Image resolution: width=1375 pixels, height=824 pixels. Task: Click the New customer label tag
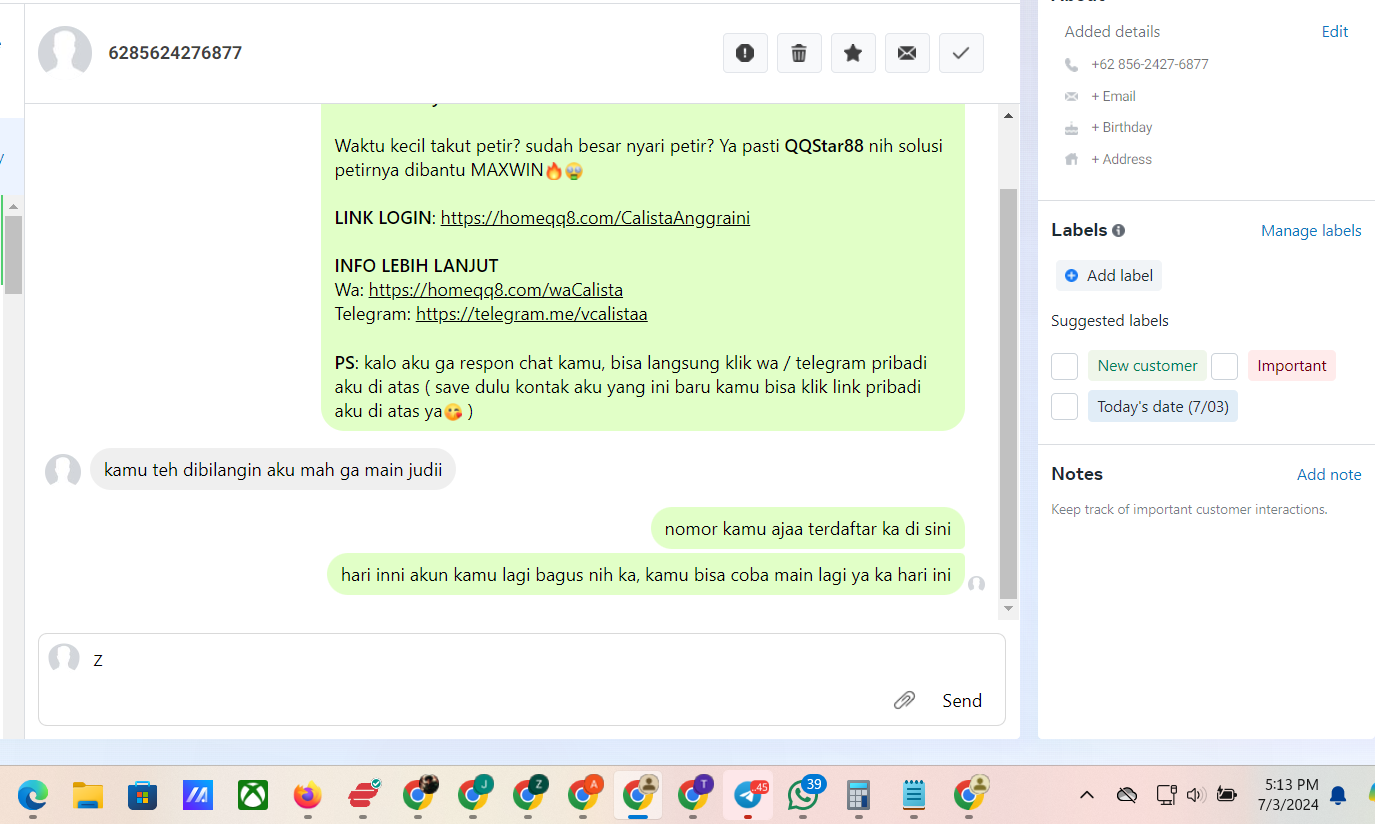(1147, 366)
